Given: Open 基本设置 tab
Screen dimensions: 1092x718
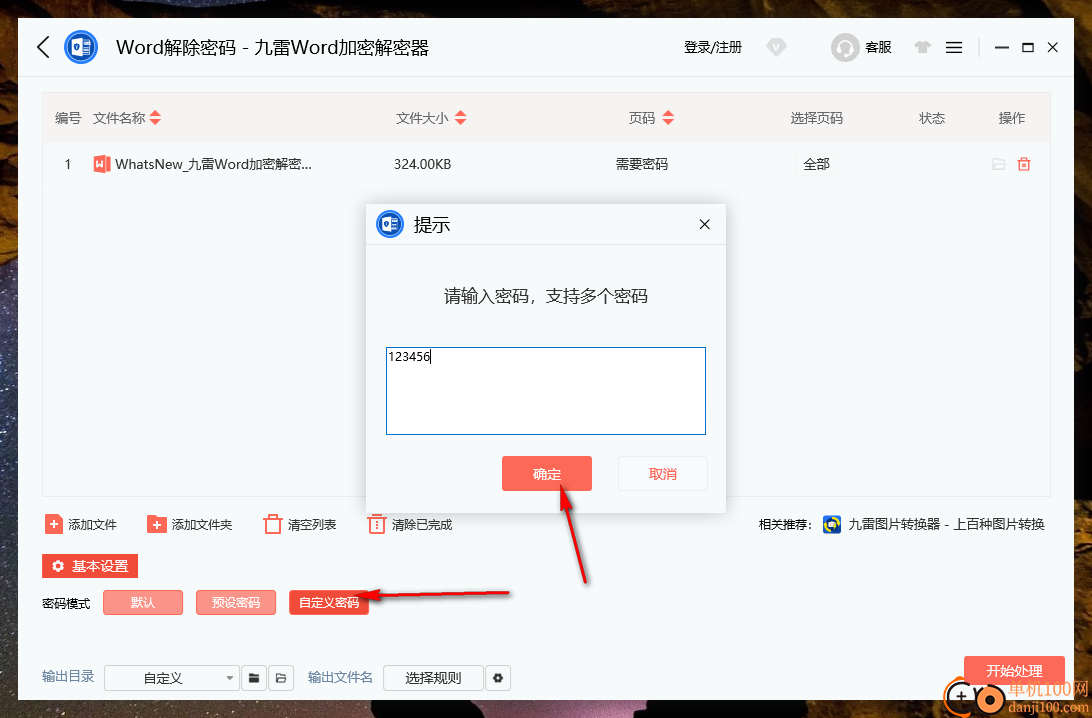Looking at the screenshot, I should pos(90,566).
